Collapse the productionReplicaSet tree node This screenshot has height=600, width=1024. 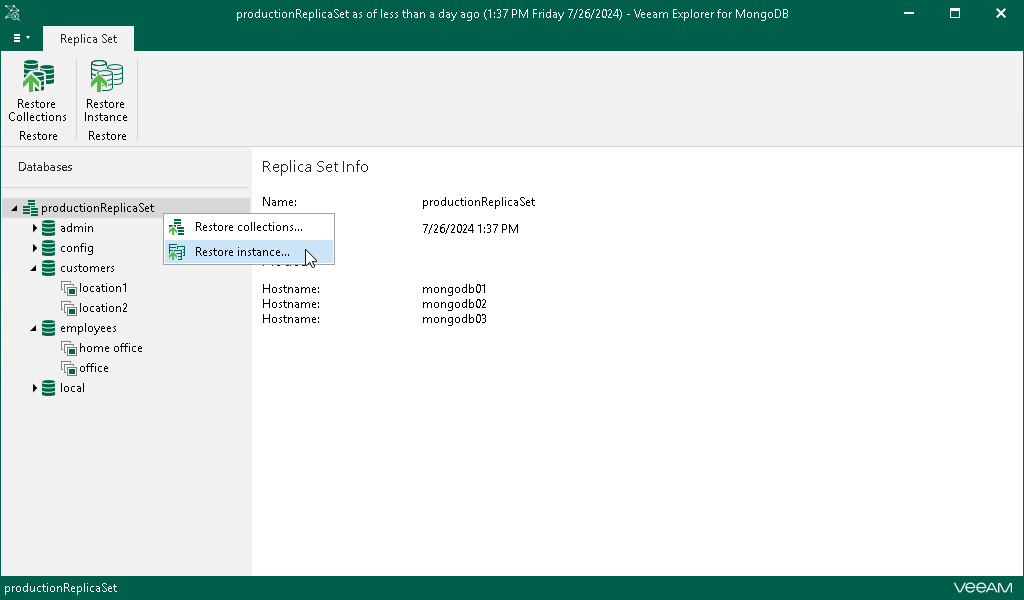(14, 208)
